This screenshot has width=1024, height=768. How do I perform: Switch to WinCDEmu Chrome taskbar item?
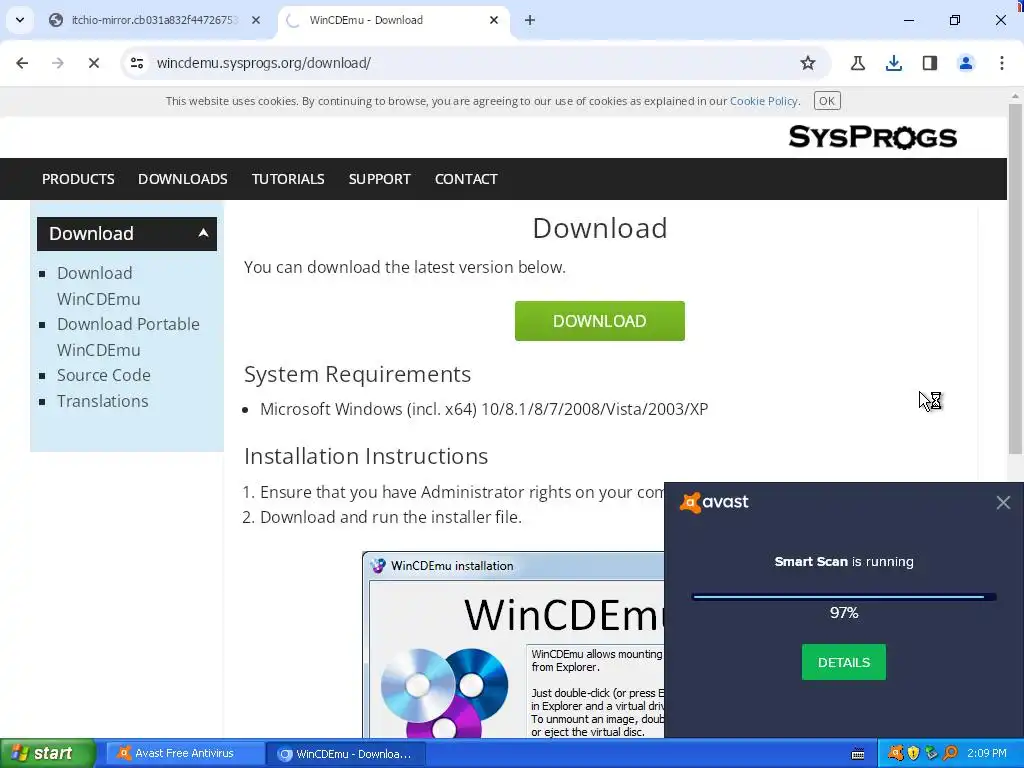click(346, 754)
